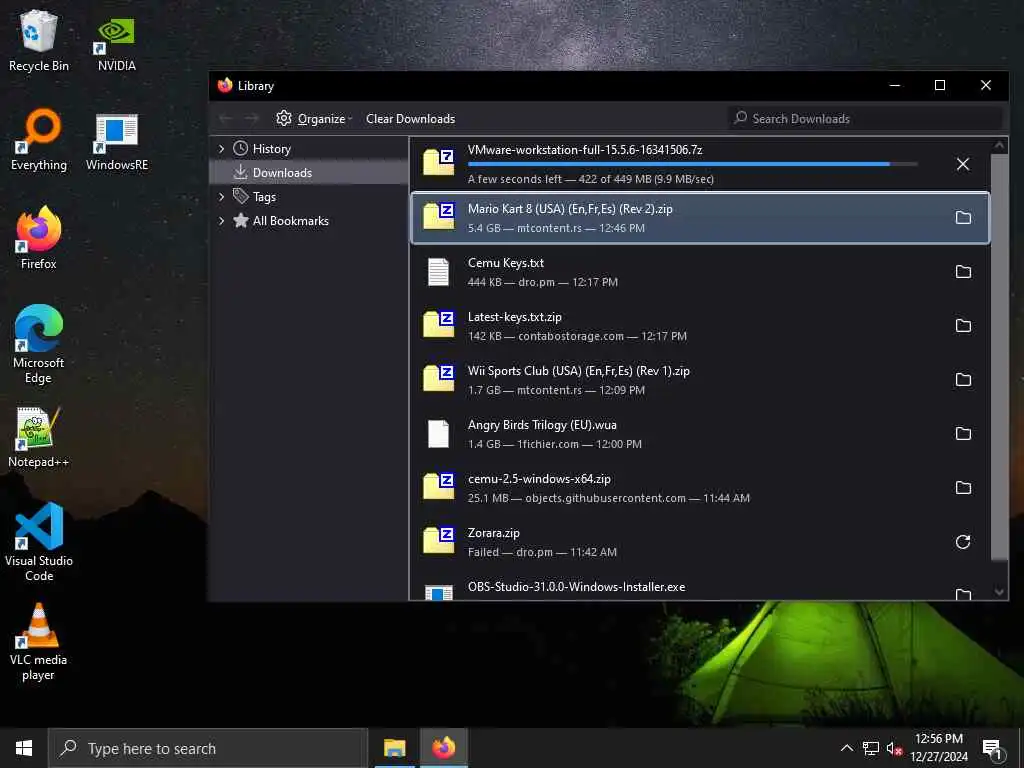The width and height of the screenshot is (1024, 768).
Task: Click the VMware download progress bar
Action: (692, 164)
